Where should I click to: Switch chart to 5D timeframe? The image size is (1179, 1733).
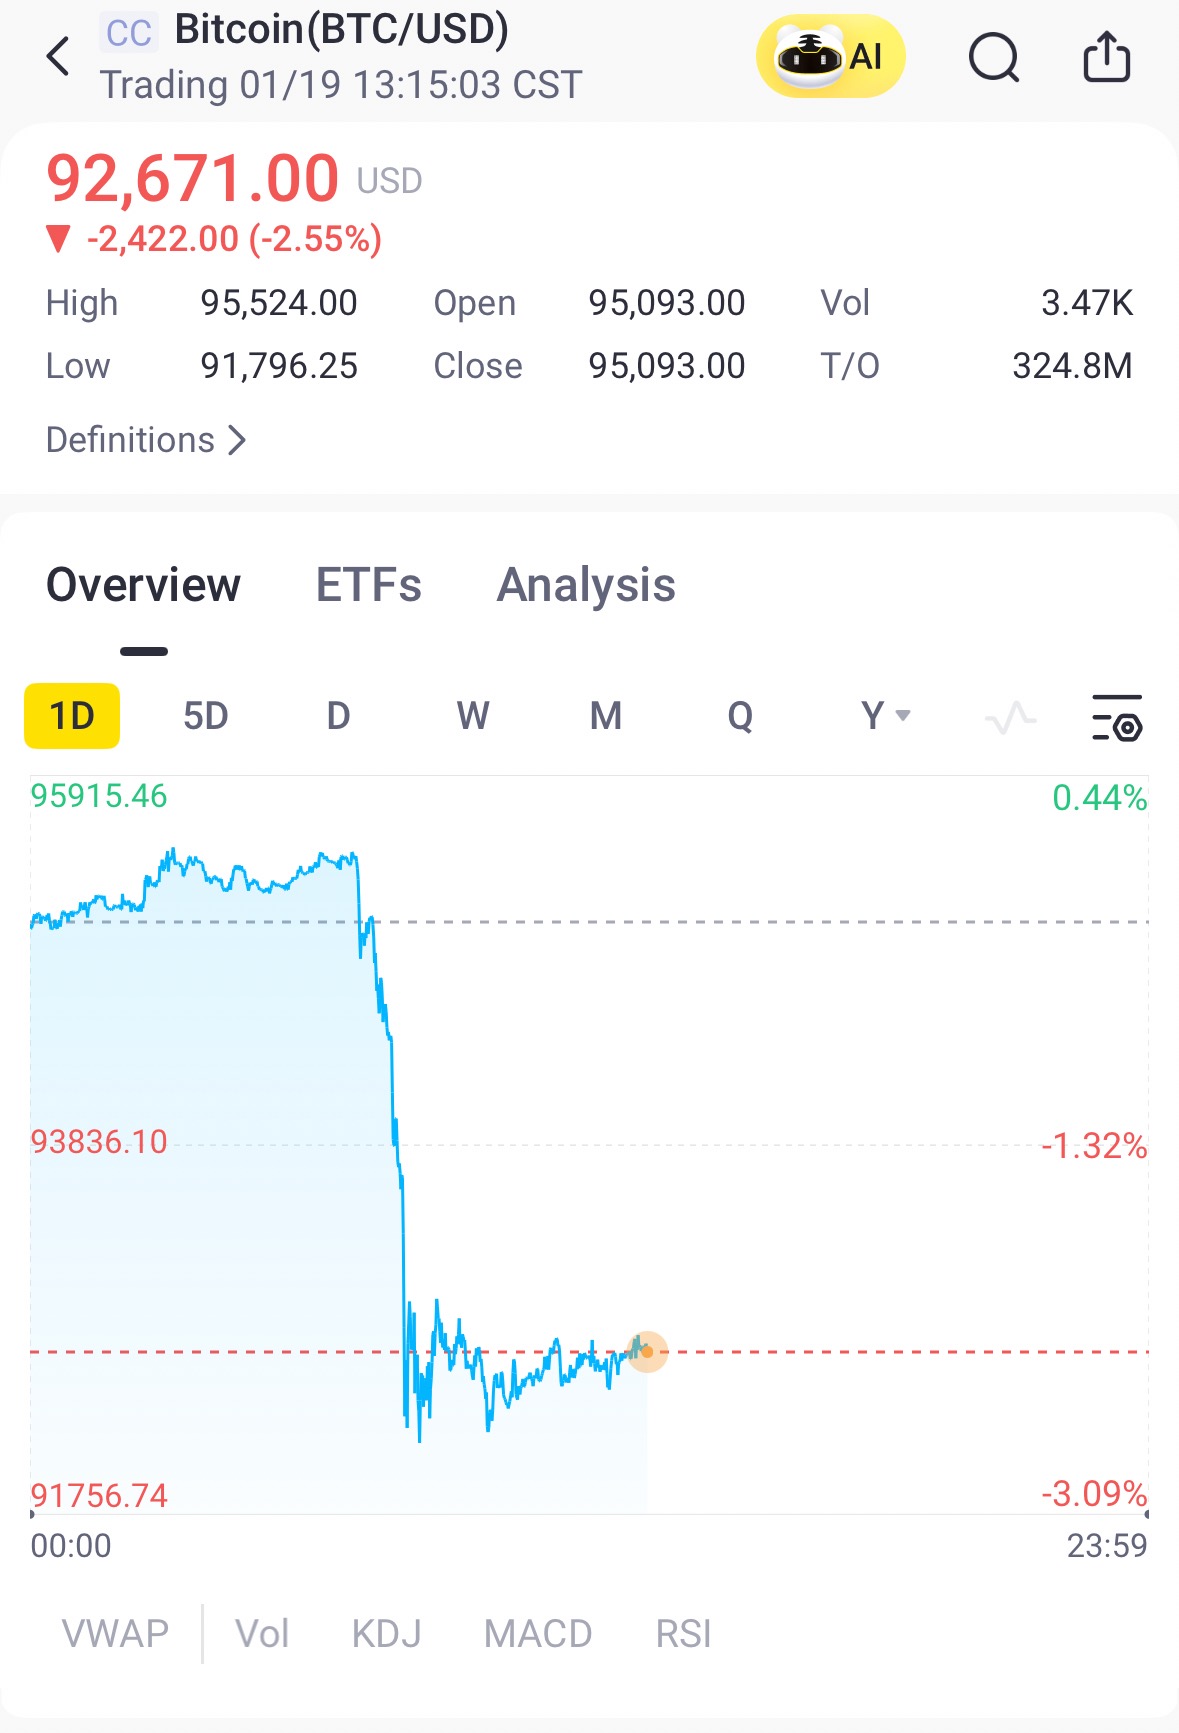[x=205, y=716]
